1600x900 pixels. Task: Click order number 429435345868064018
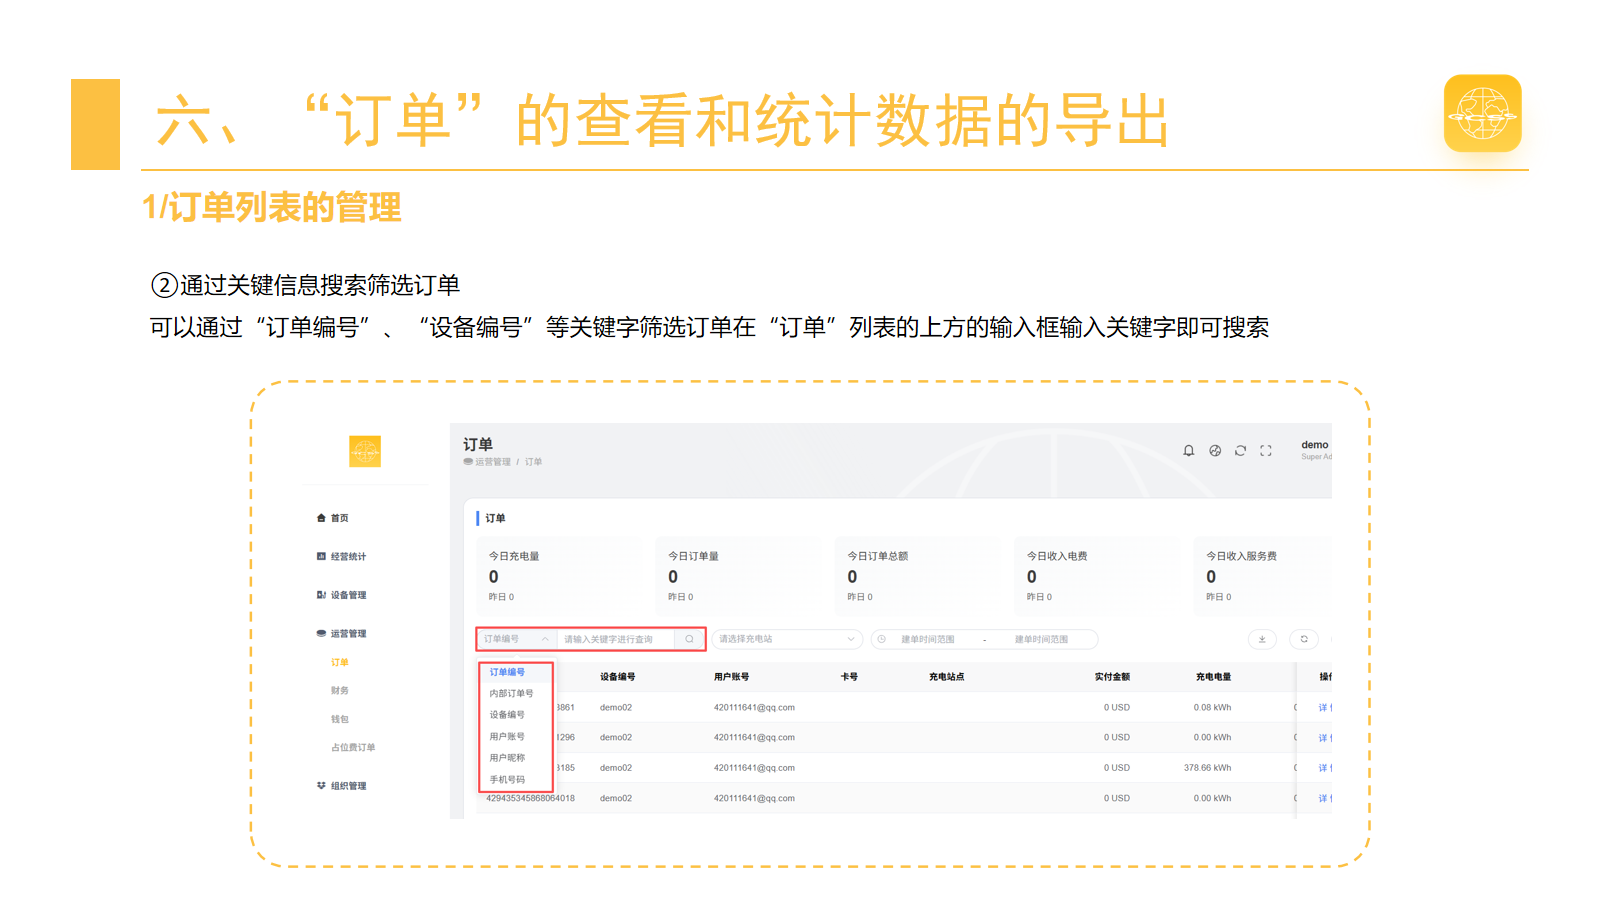[530, 798]
